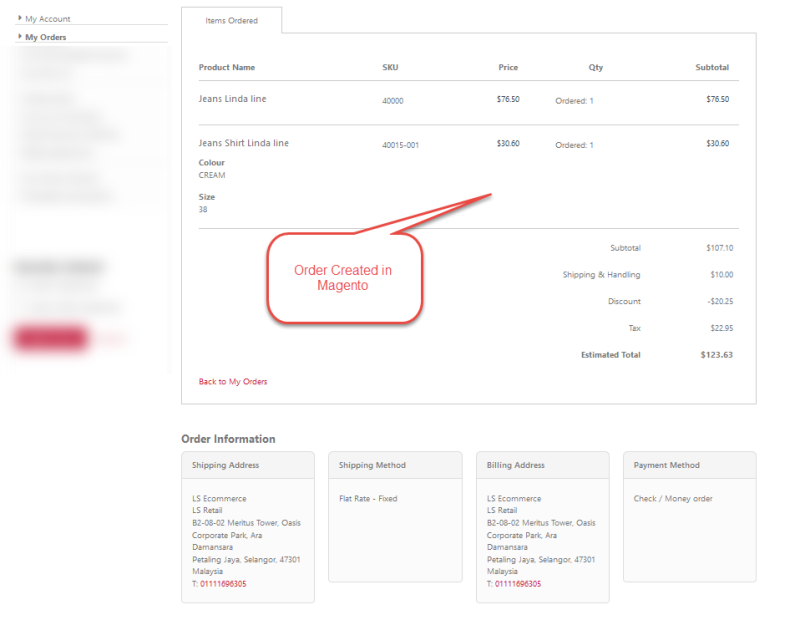Screen dimensions: 800x620
Task: Expand the My Account arrow icon
Action: pos(20,18)
